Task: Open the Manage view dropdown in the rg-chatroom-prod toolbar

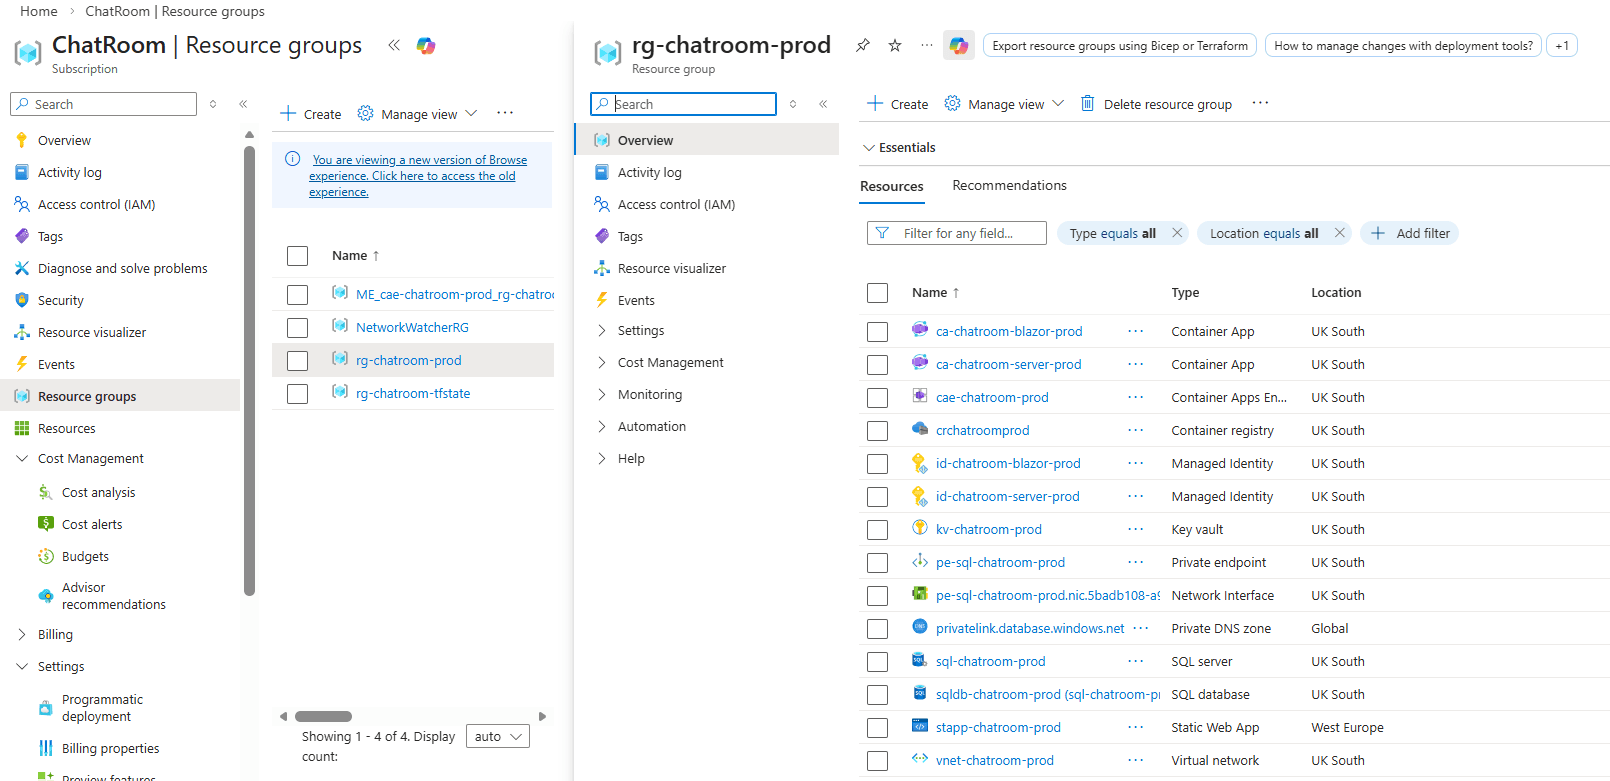Action: (1004, 104)
